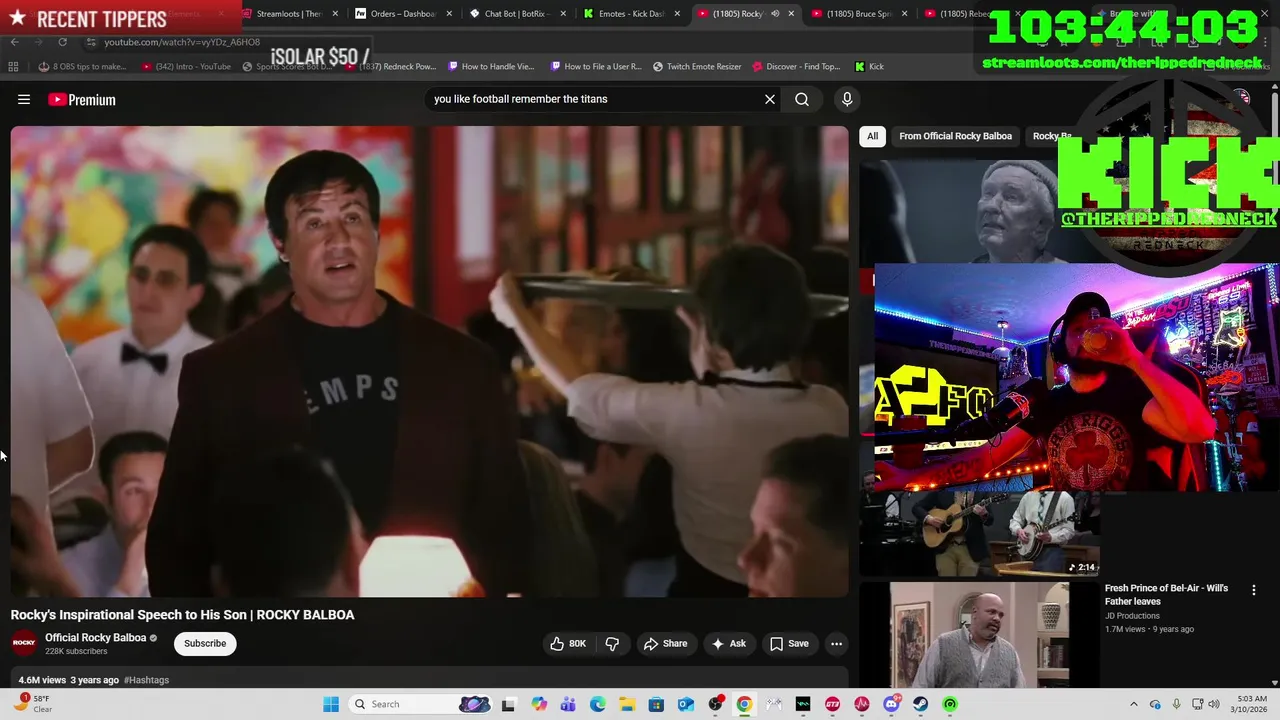
Task: Click the Windows taskbar Search box
Action: click(x=418, y=704)
